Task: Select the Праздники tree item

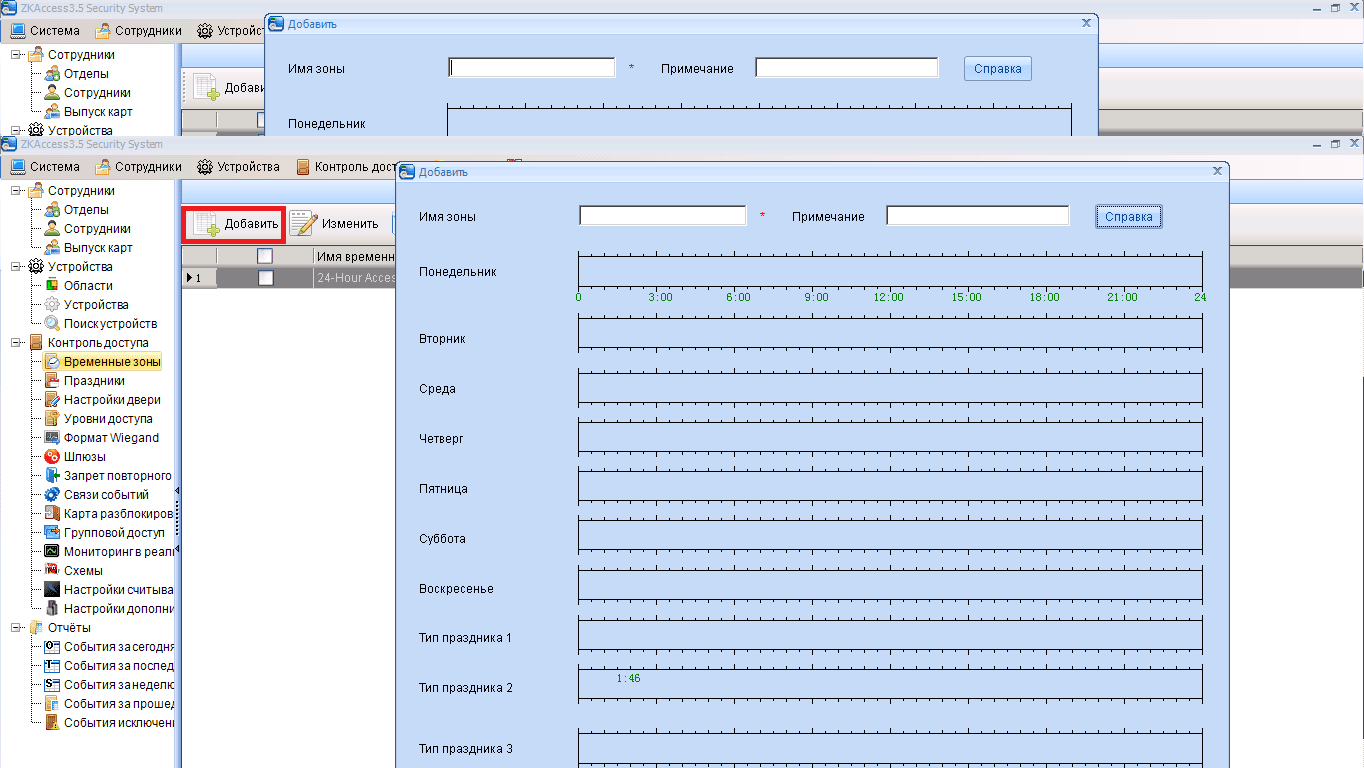Action: 94,381
